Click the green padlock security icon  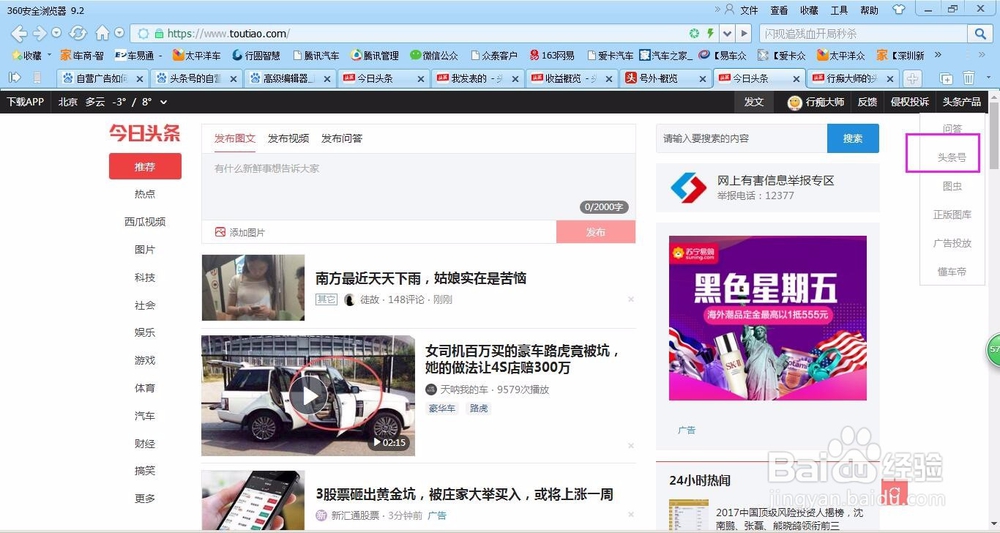click(x=159, y=33)
